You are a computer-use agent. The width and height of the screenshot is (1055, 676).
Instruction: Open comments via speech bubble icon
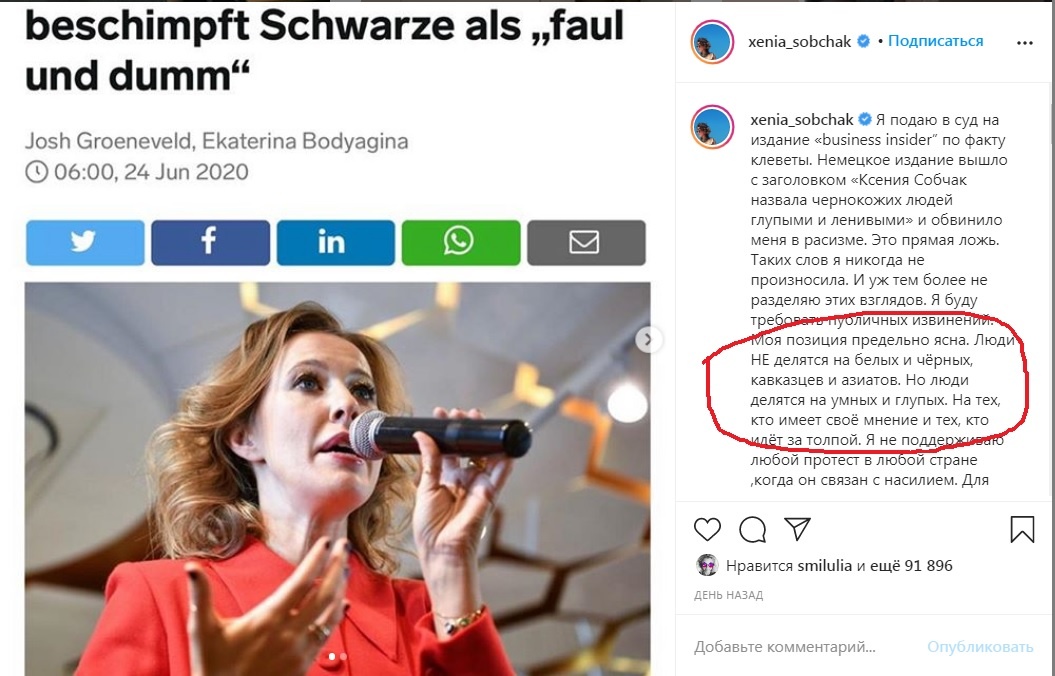point(752,529)
